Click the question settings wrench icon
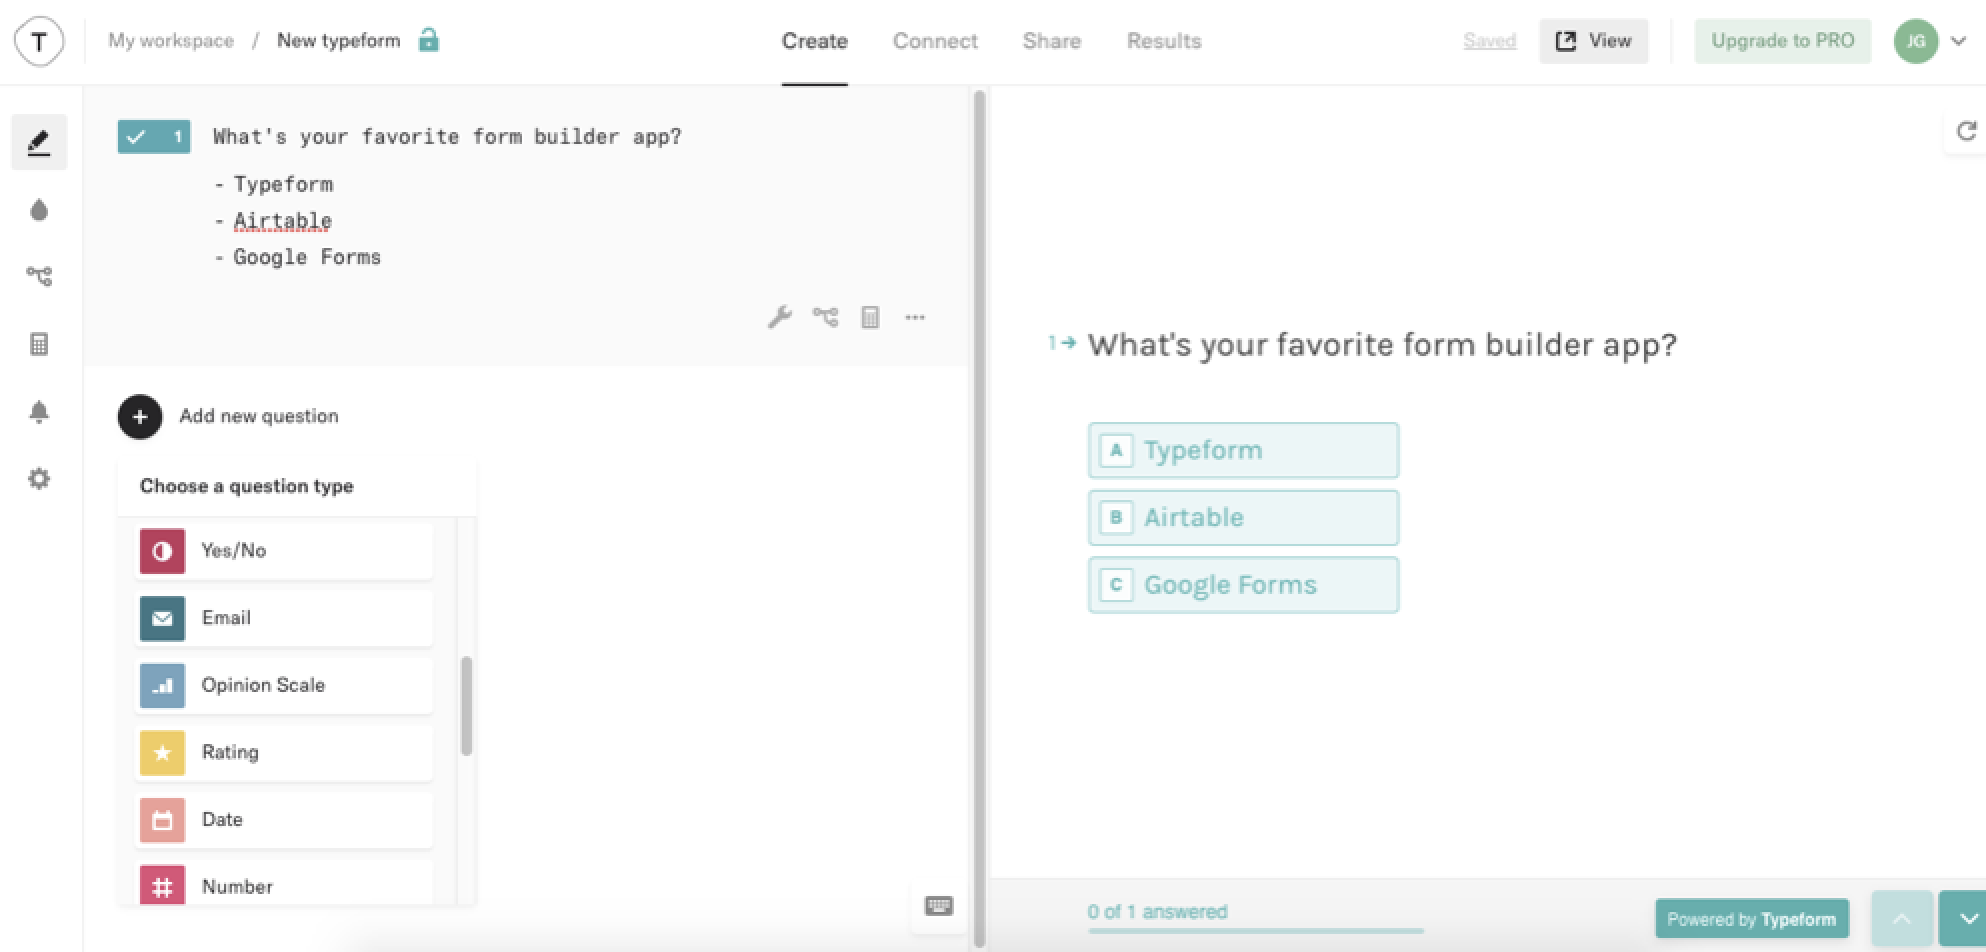This screenshot has height=952, width=1986. pos(779,318)
